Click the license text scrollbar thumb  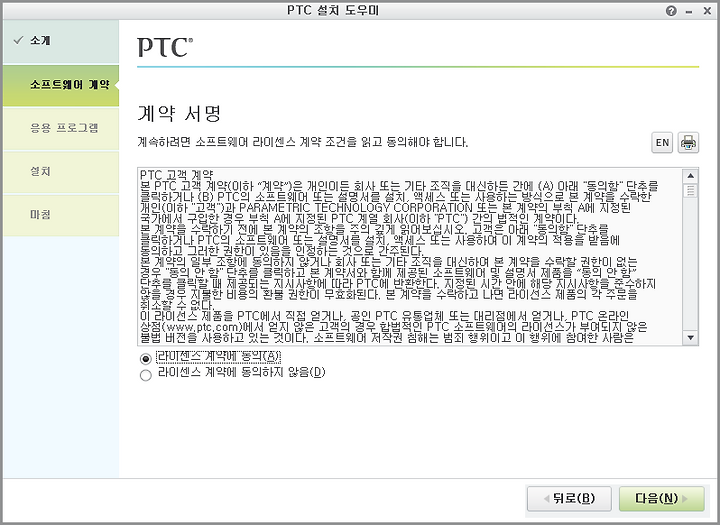tap(690, 191)
